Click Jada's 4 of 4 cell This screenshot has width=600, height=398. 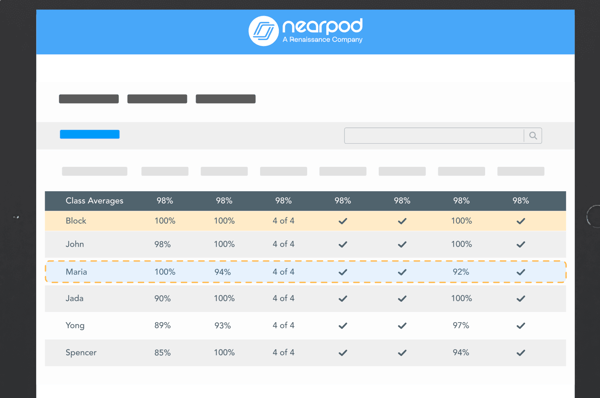pyautogui.click(x=284, y=298)
